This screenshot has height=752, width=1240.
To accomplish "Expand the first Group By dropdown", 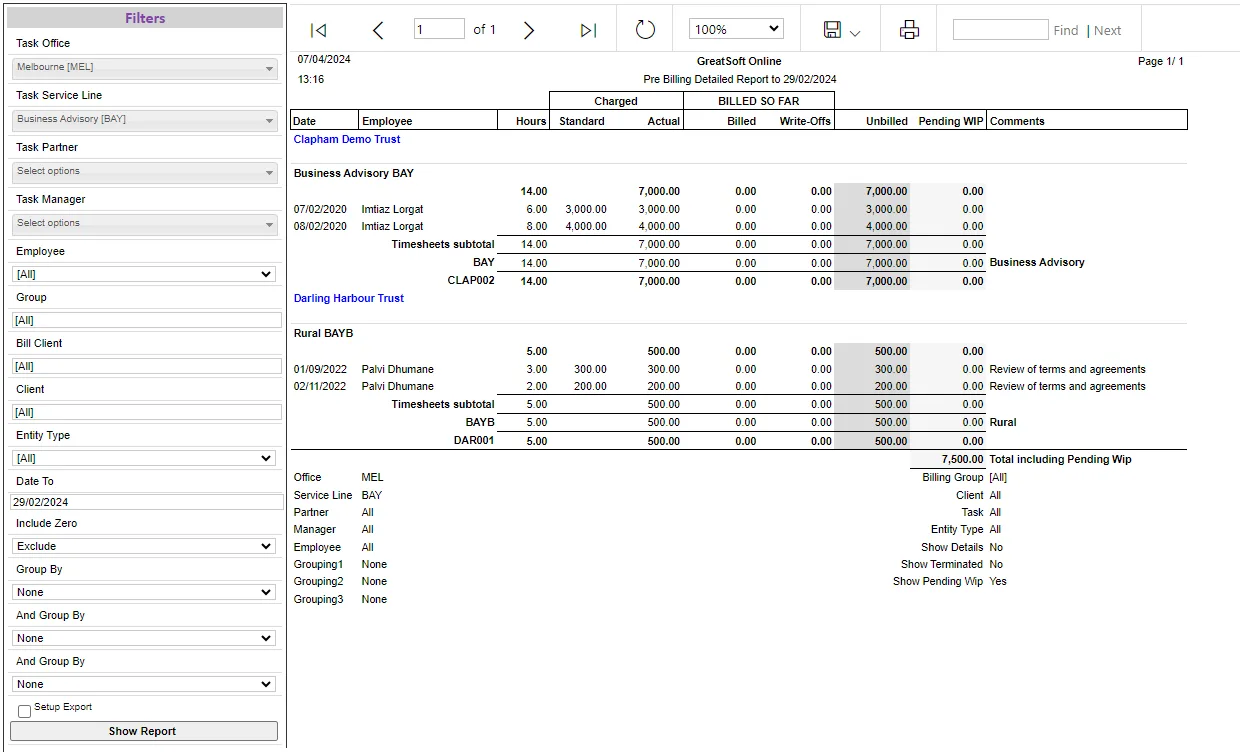I will point(144,592).
